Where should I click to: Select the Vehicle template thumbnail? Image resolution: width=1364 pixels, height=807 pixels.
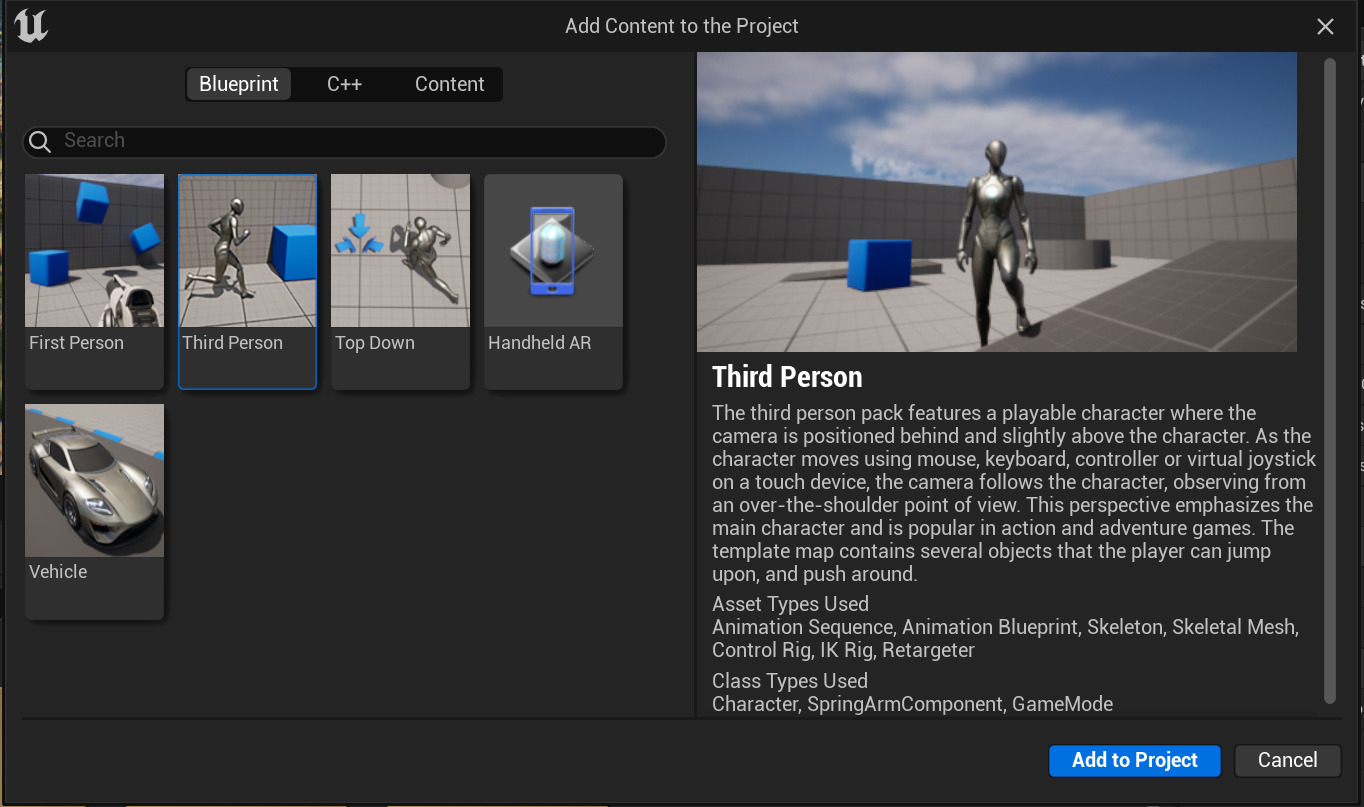[x=94, y=480]
